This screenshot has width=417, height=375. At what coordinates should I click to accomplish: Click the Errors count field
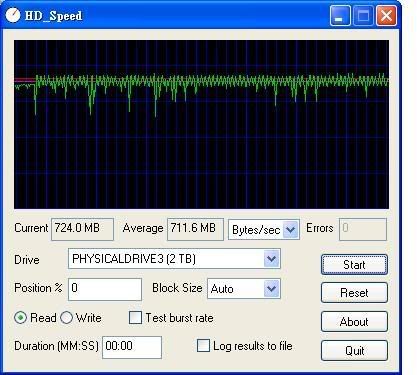(363, 229)
